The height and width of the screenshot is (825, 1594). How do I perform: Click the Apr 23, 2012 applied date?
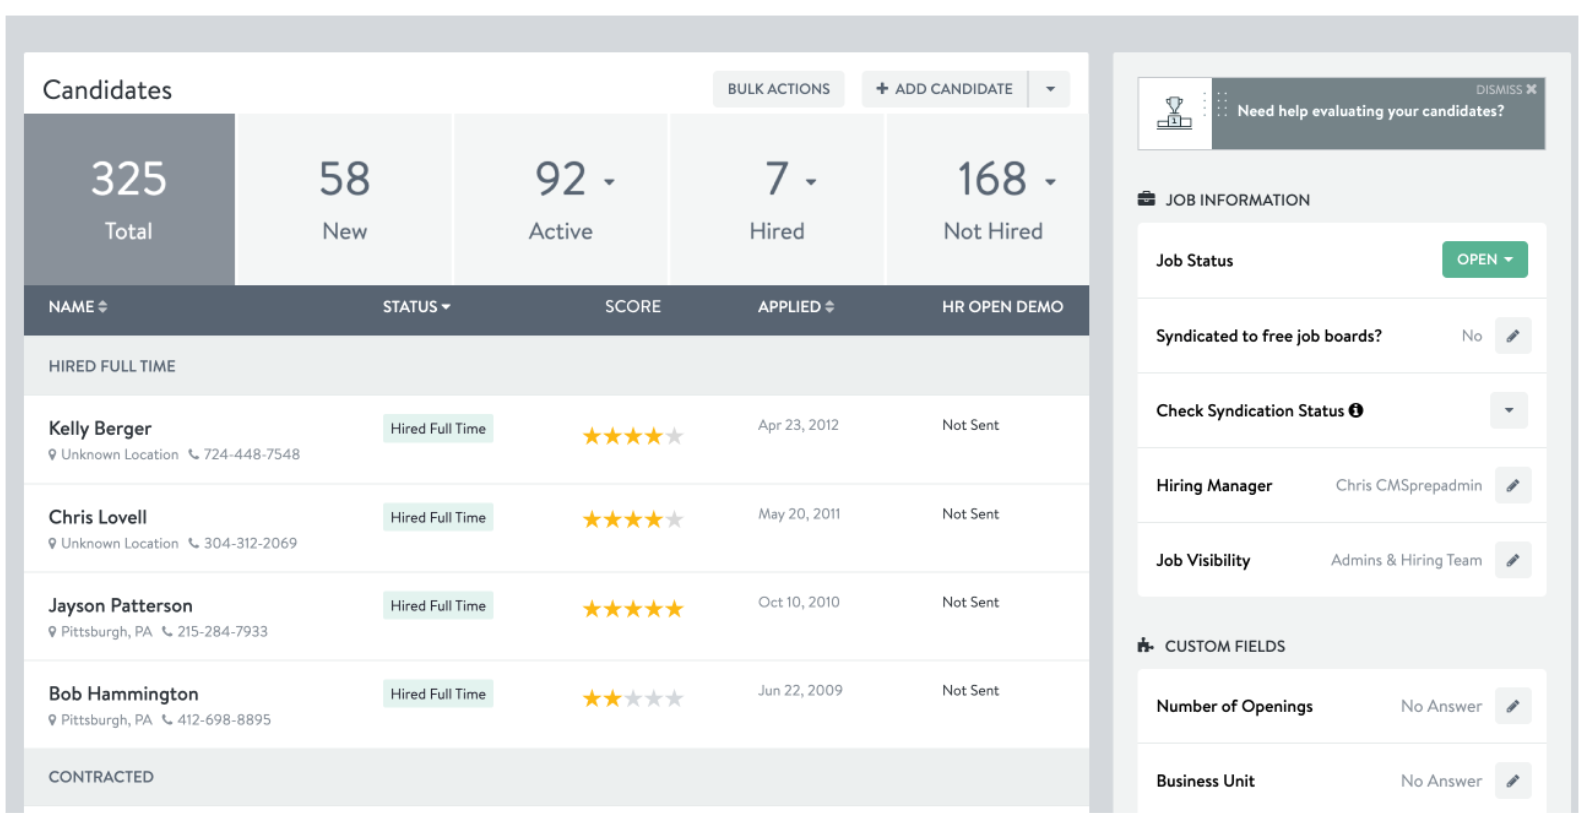coord(798,425)
